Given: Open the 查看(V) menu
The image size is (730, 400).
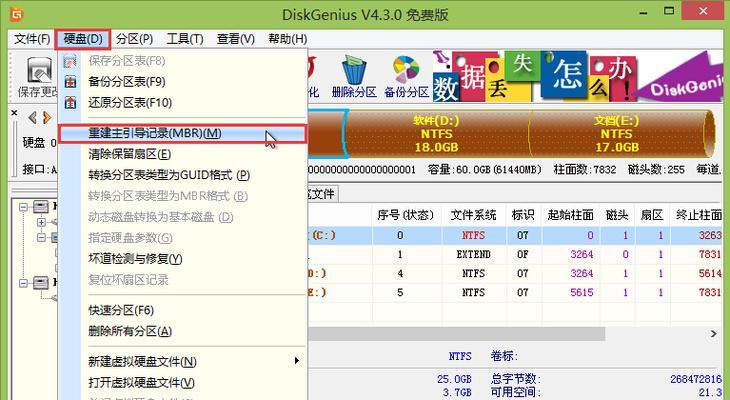Looking at the screenshot, I should (236, 39).
